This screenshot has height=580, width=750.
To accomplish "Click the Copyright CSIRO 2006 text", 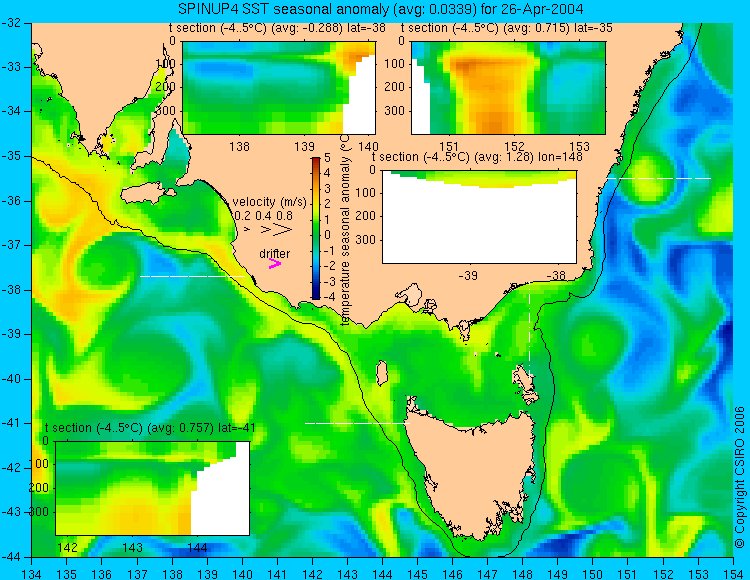I will (739, 477).
